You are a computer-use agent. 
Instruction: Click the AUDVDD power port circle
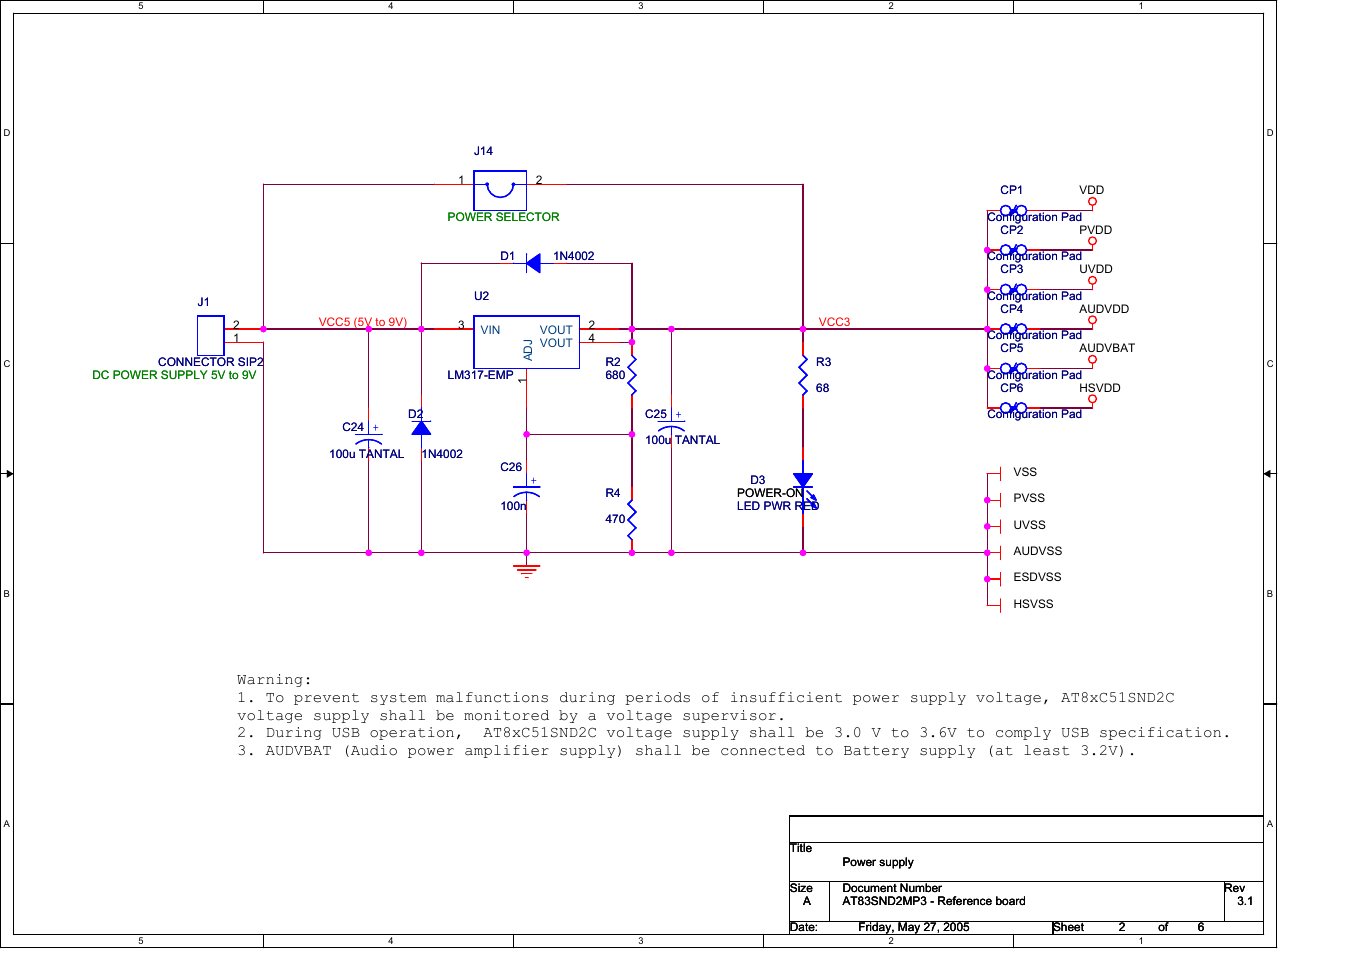click(1092, 320)
